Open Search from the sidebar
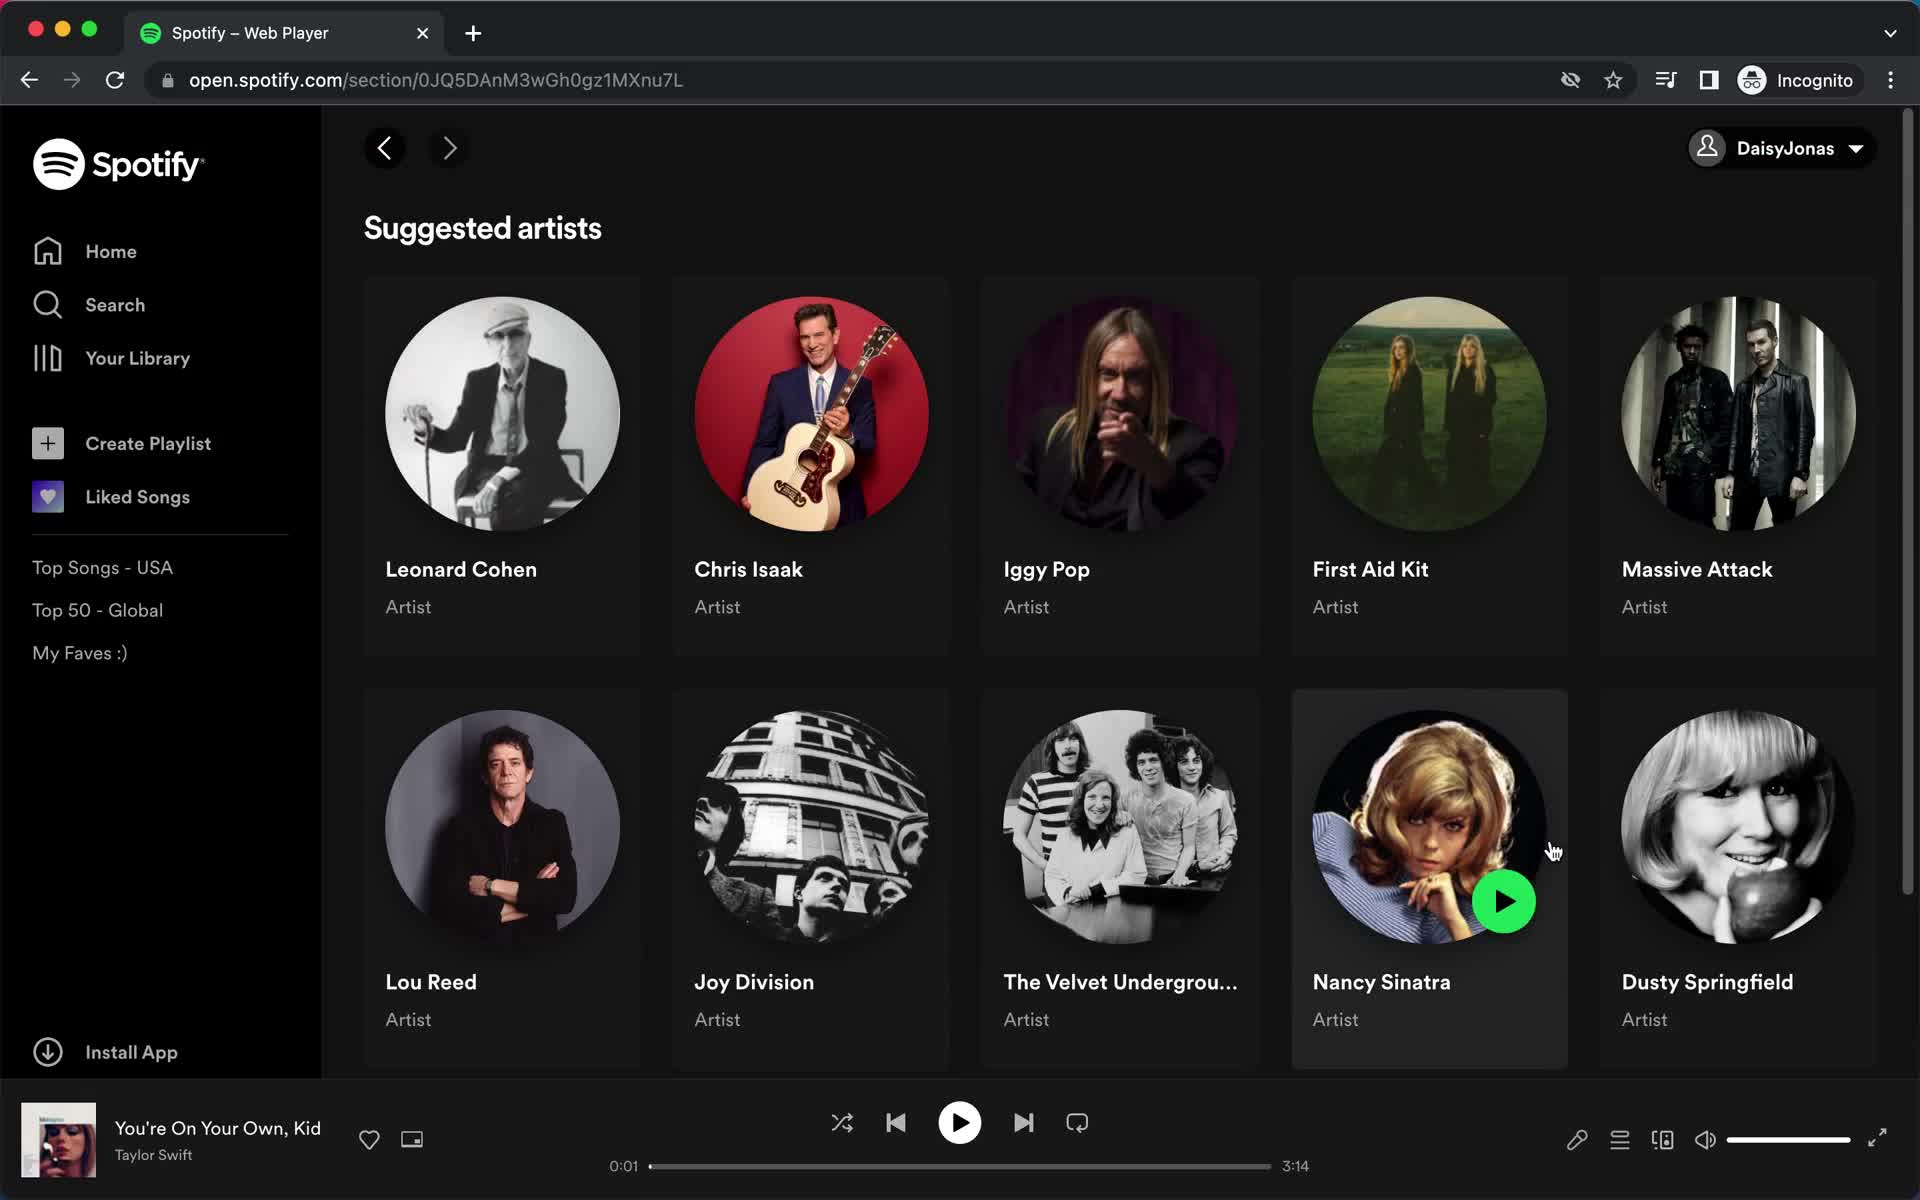 pos(89,304)
